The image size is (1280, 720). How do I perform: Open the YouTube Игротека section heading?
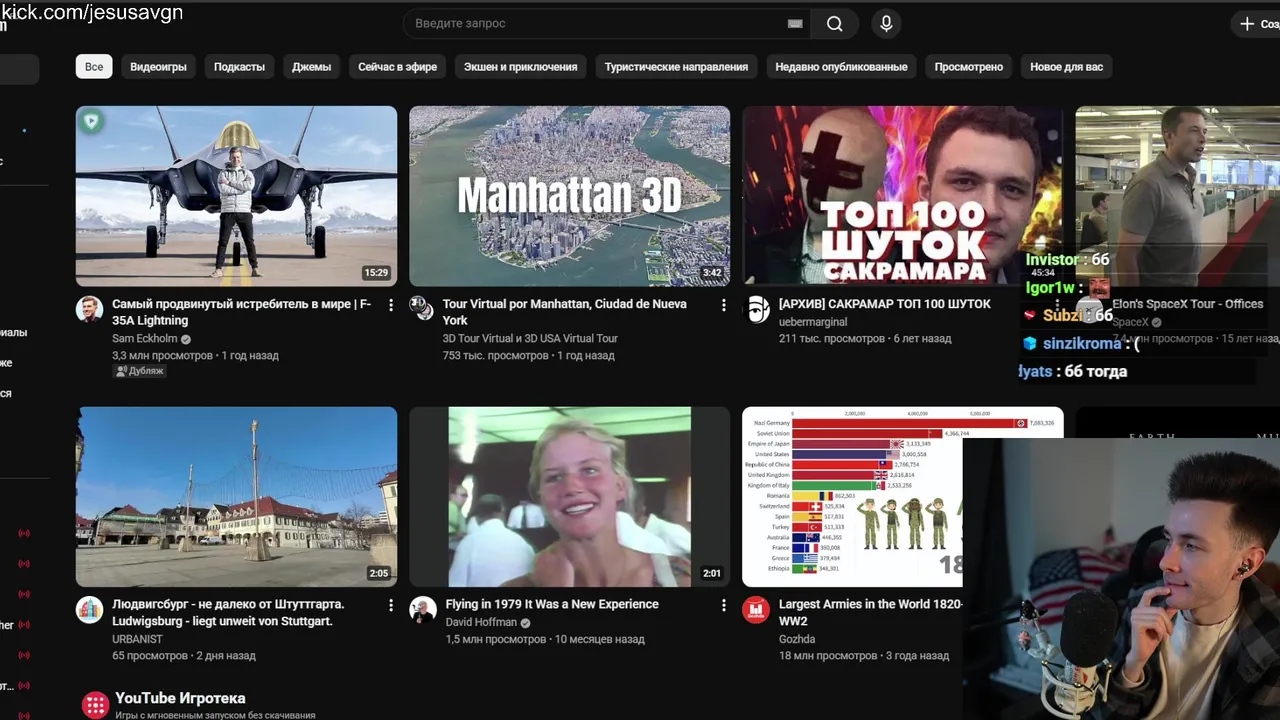(x=180, y=698)
